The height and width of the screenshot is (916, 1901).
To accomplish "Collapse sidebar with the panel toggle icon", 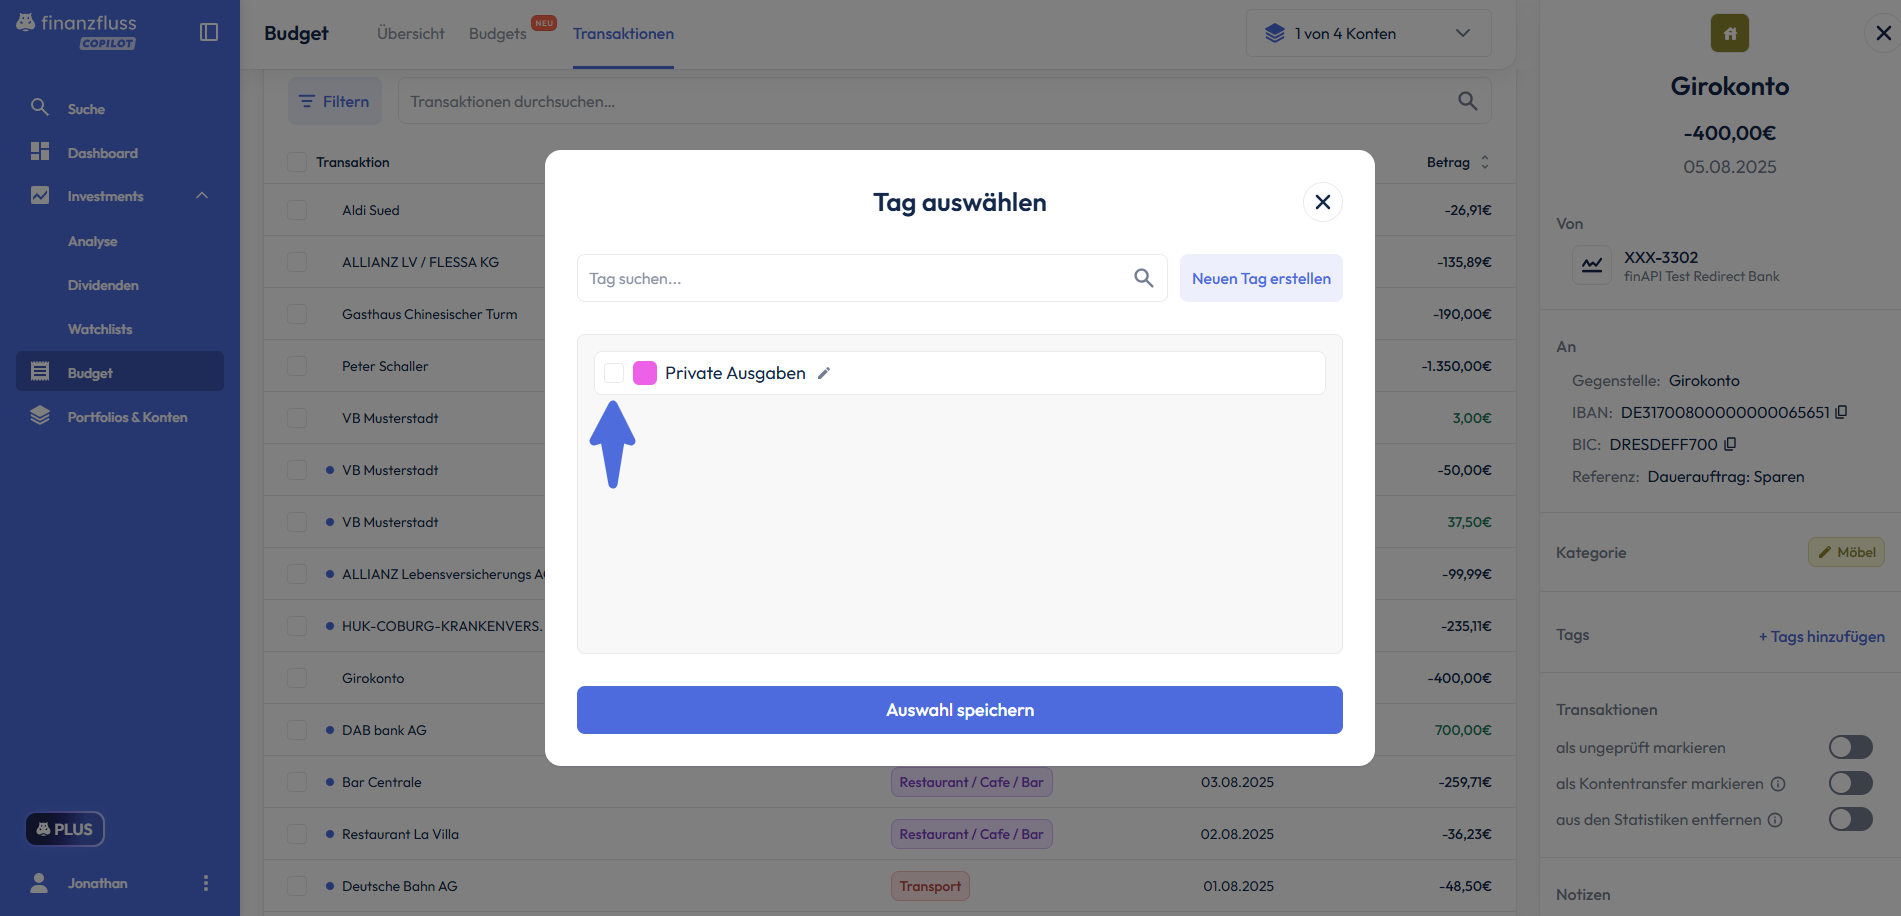I will click(x=209, y=32).
